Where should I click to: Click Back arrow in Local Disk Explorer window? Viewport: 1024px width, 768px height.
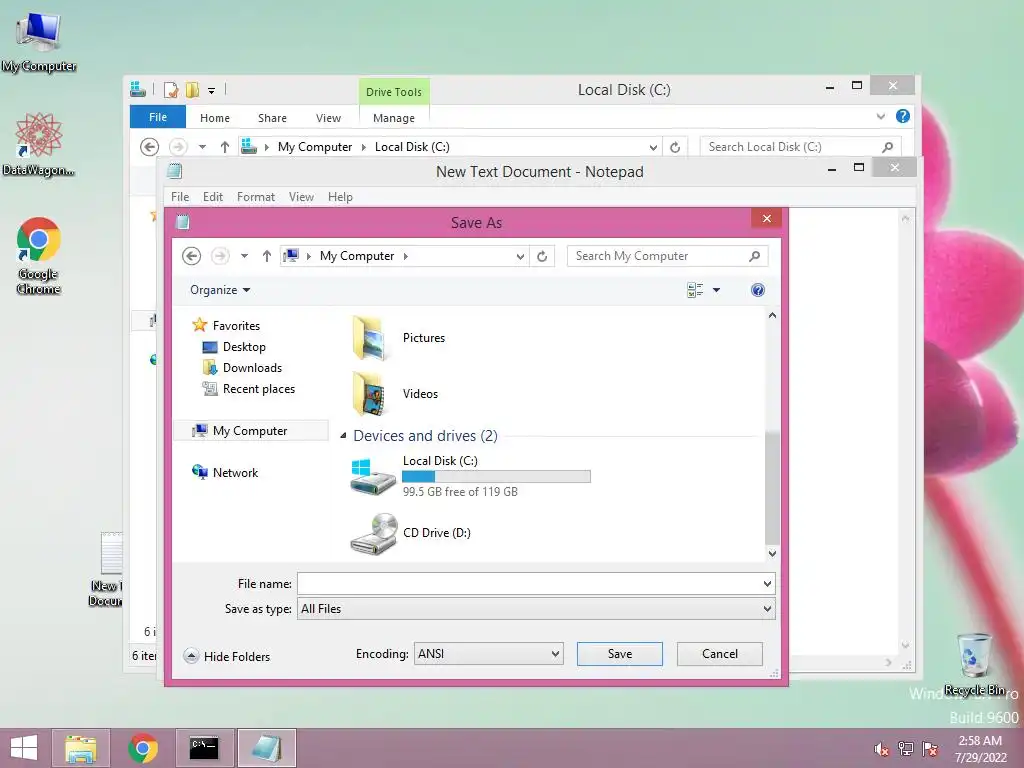point(150,147)
